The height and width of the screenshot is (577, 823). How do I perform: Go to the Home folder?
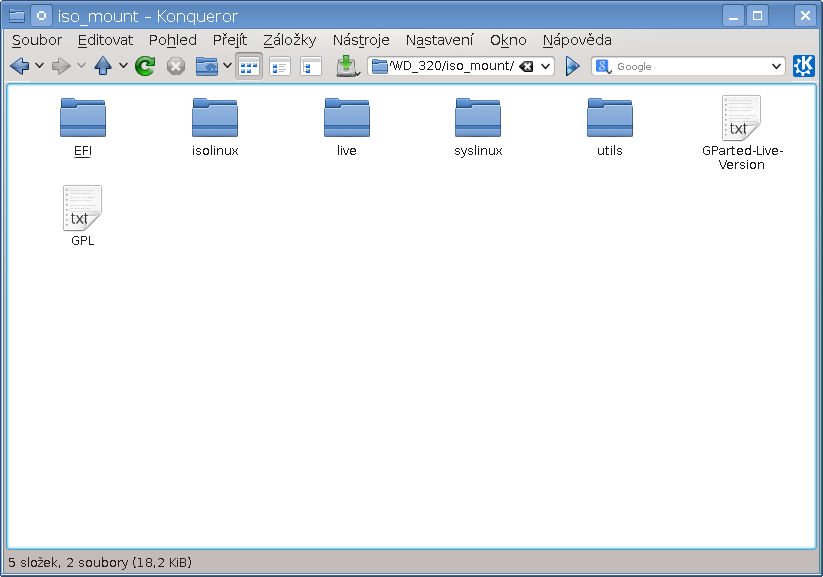click(207, 66)
